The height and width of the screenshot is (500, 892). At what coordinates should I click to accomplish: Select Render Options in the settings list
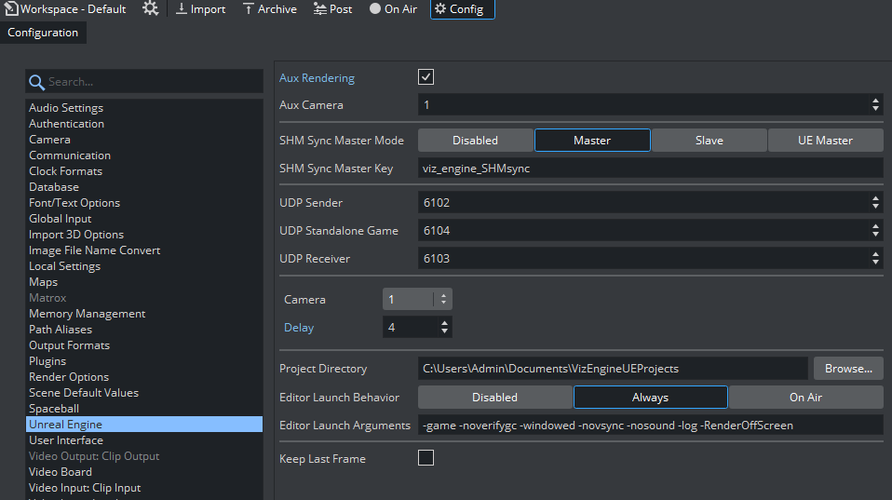tap(69, 377)
